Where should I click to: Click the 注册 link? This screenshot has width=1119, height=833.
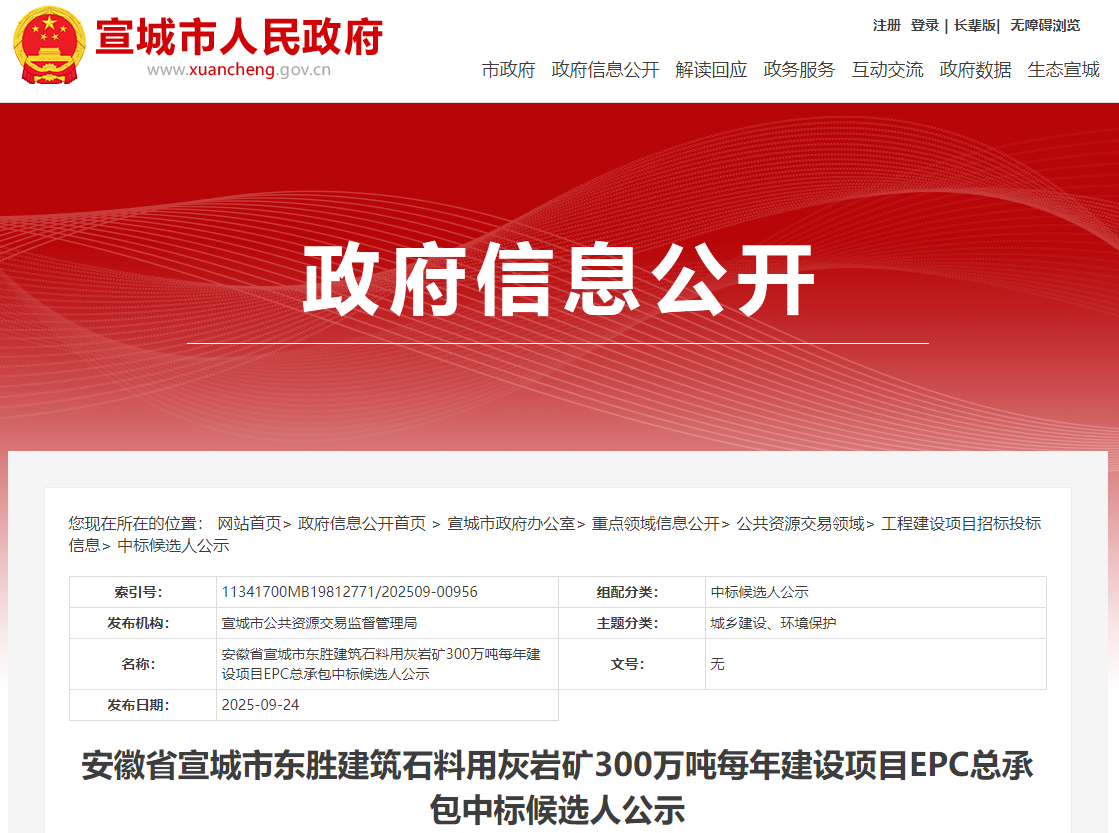[x=886, y=25]
